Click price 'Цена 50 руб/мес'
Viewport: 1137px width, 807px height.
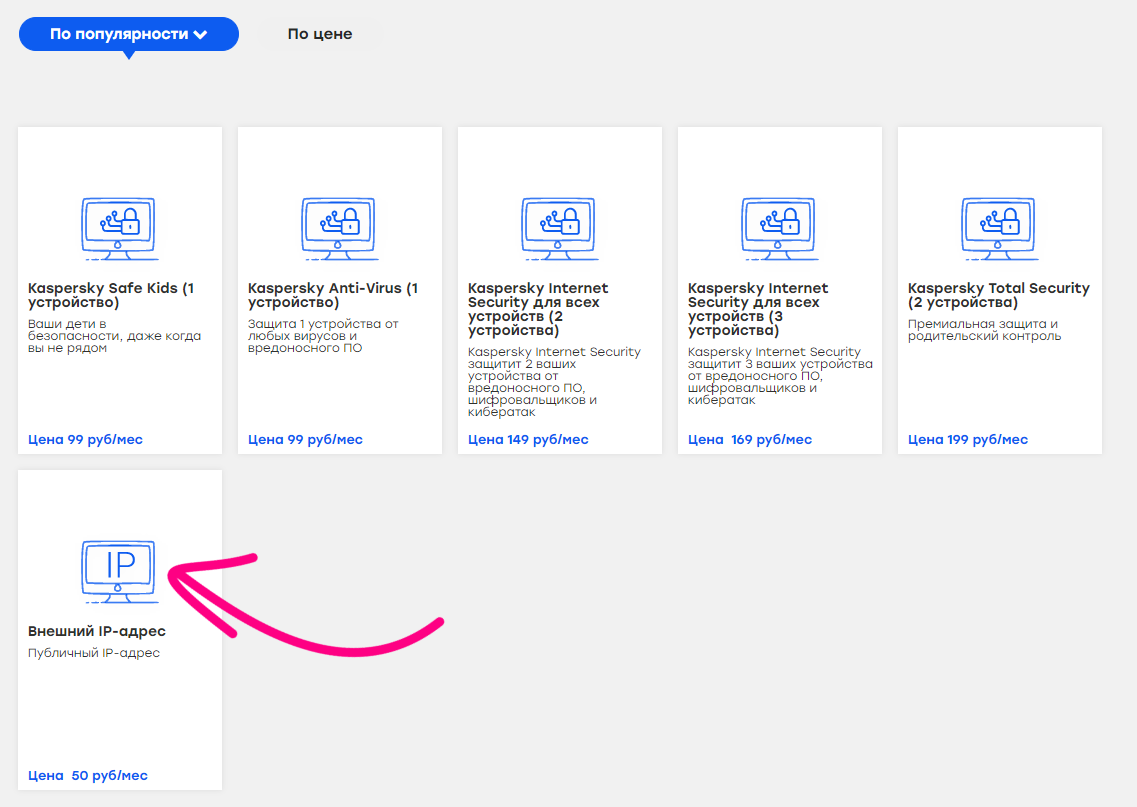pyautogui.click(x=88, y=775)
